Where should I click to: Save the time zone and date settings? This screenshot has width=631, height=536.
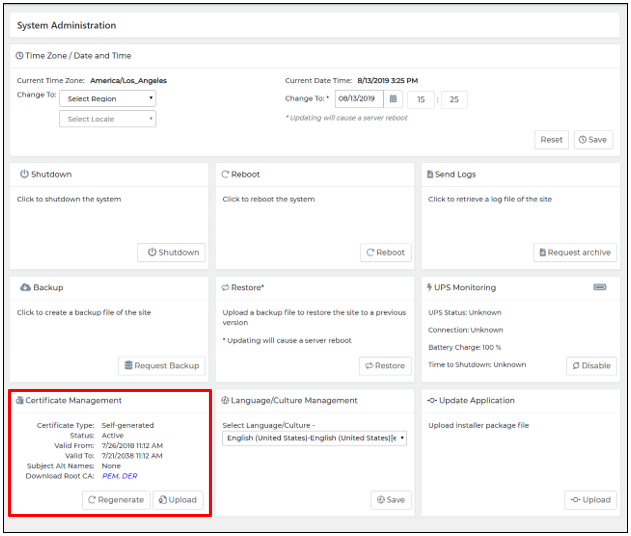pyautogui.click(x=593, y=140)
